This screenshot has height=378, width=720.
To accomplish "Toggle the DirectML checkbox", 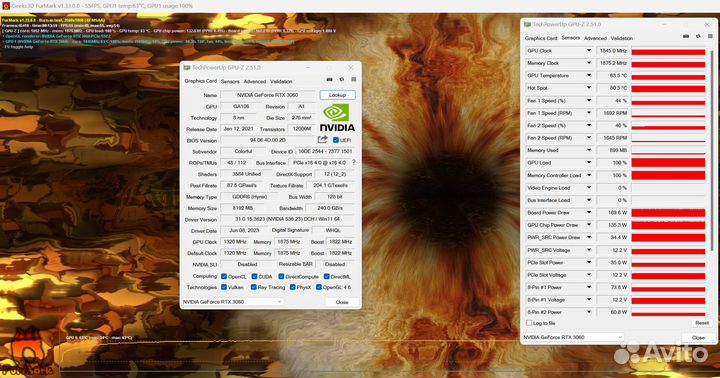I will coord(326,276).
